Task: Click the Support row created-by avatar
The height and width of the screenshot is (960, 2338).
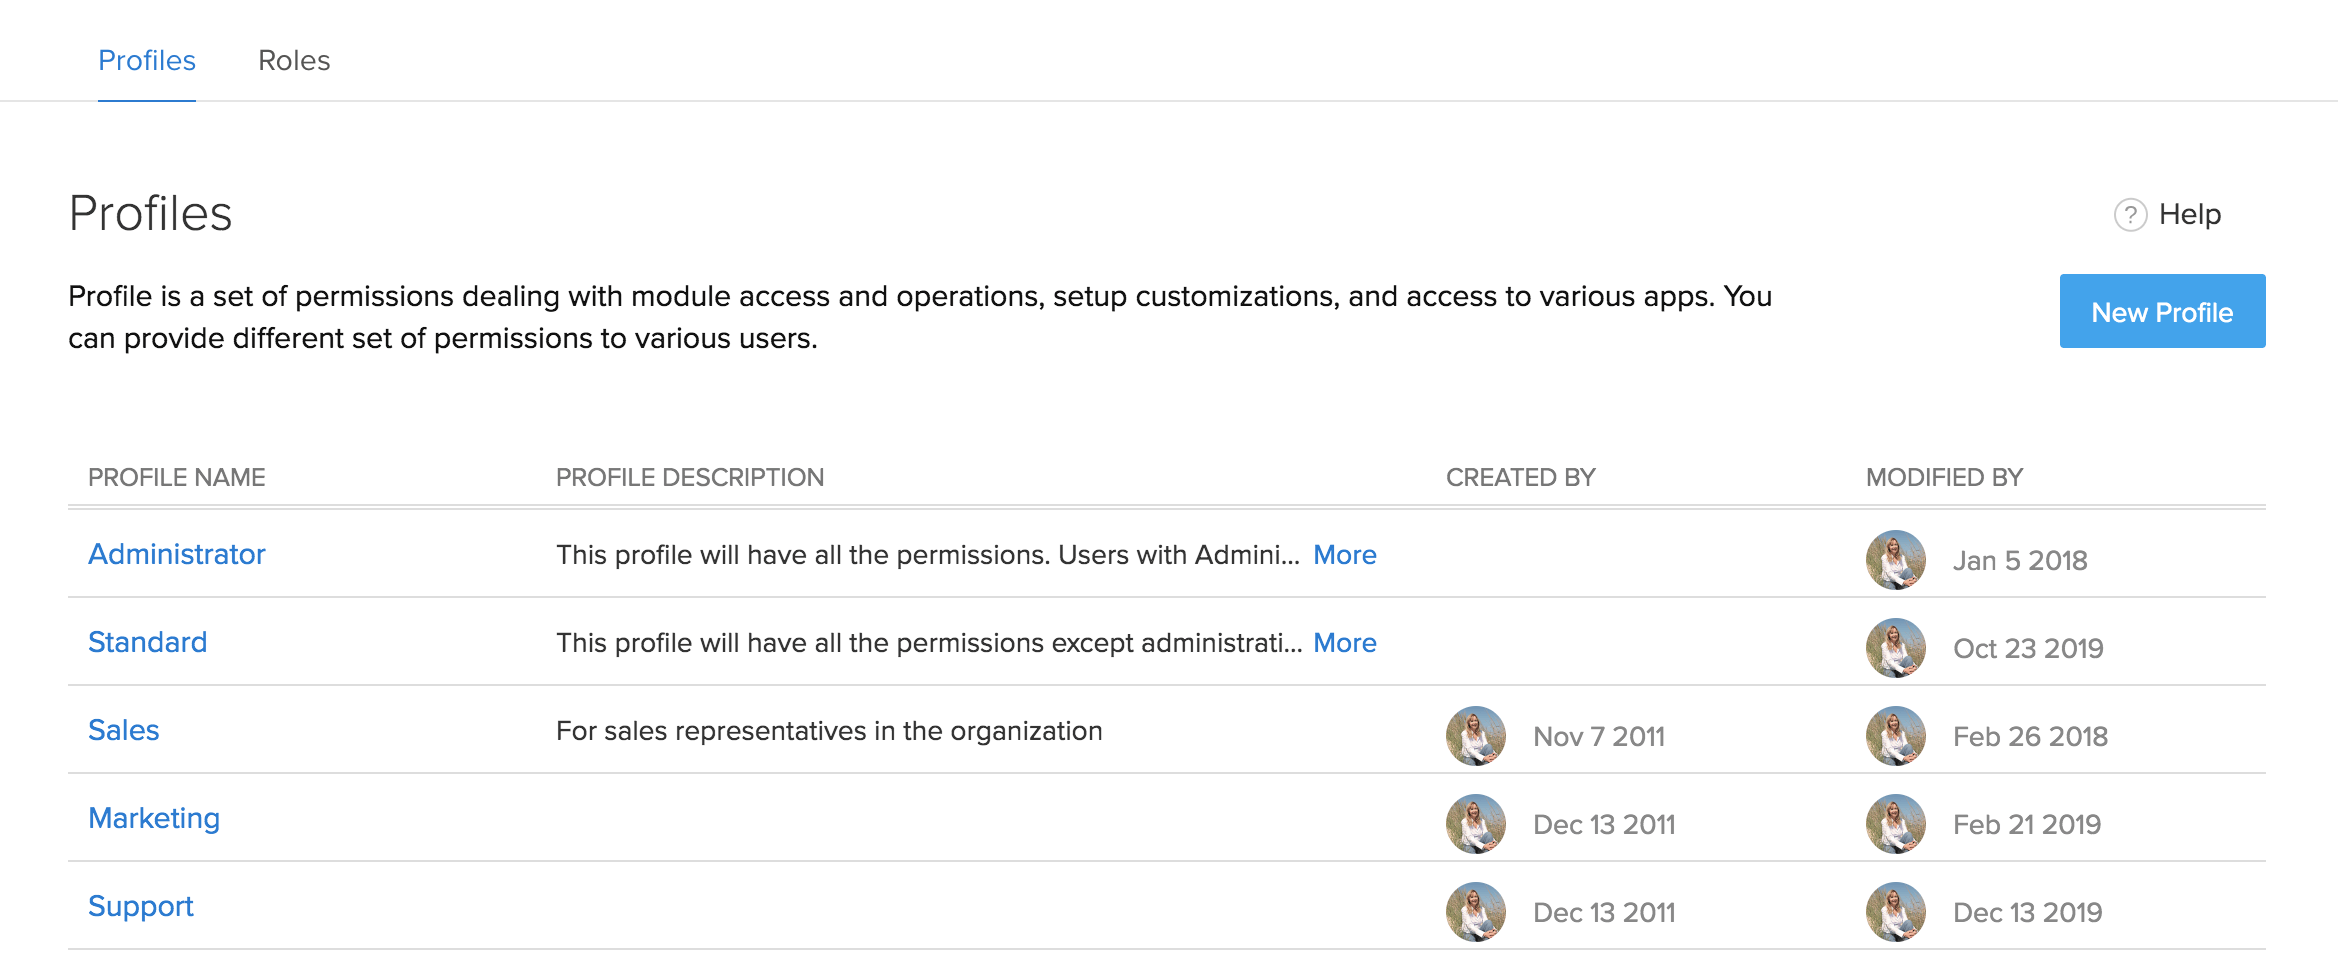Action: (x=1475, y=912)
